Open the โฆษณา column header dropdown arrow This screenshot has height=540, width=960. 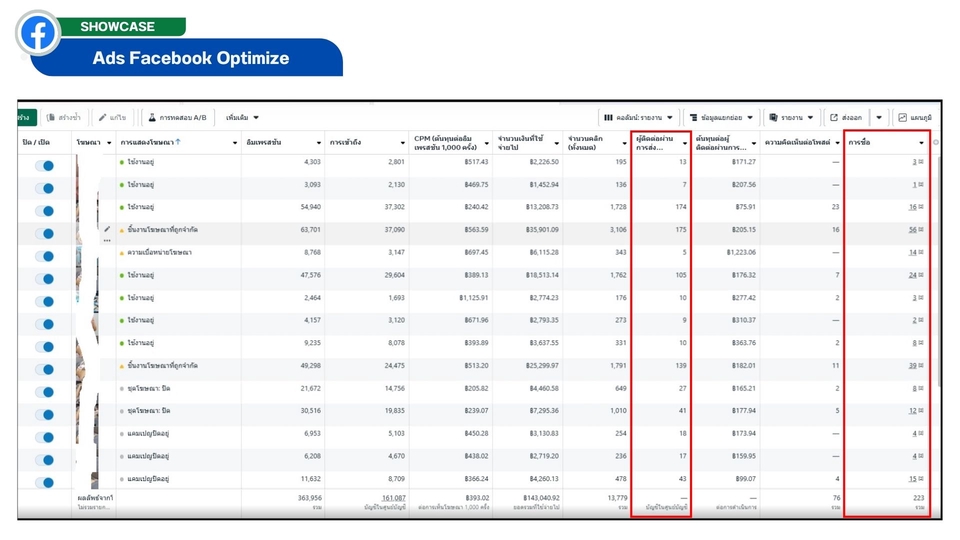click(x=109, y=143)
